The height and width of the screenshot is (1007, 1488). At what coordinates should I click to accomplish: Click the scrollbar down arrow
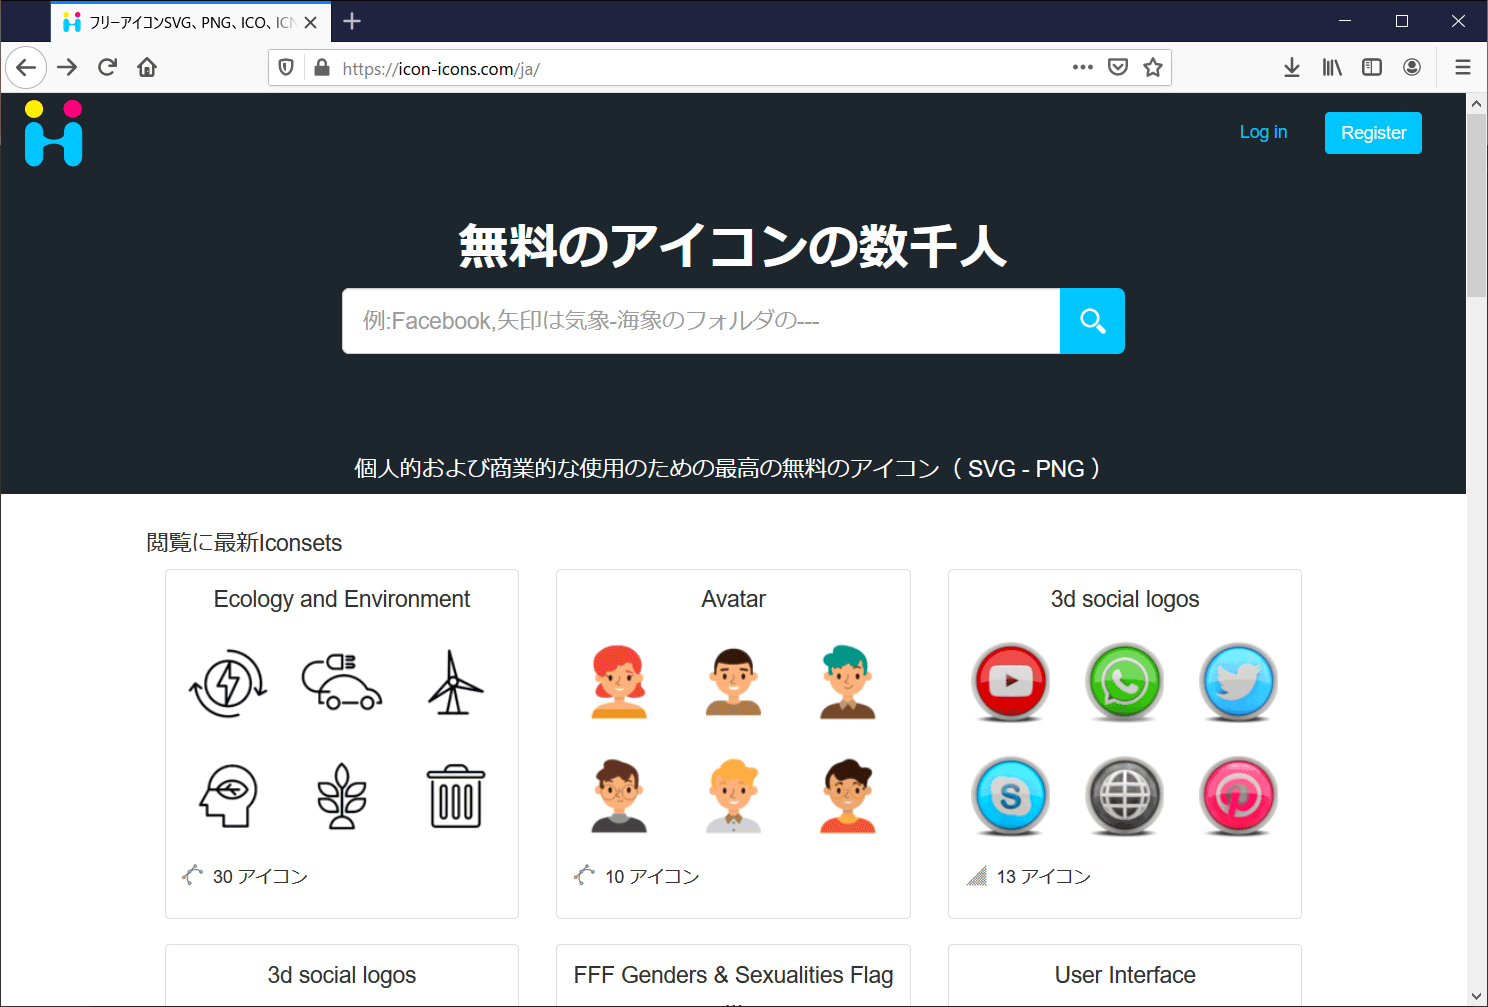(x=1476, y=996)
